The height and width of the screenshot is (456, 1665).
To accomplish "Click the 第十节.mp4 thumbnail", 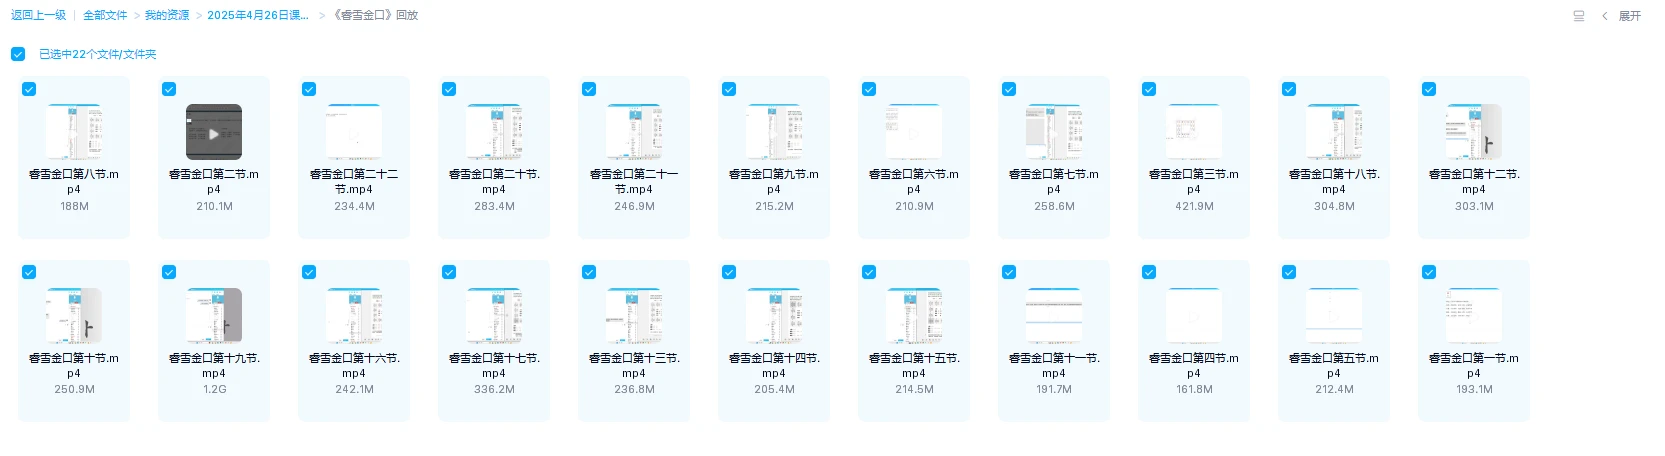I will coord(74,316).
